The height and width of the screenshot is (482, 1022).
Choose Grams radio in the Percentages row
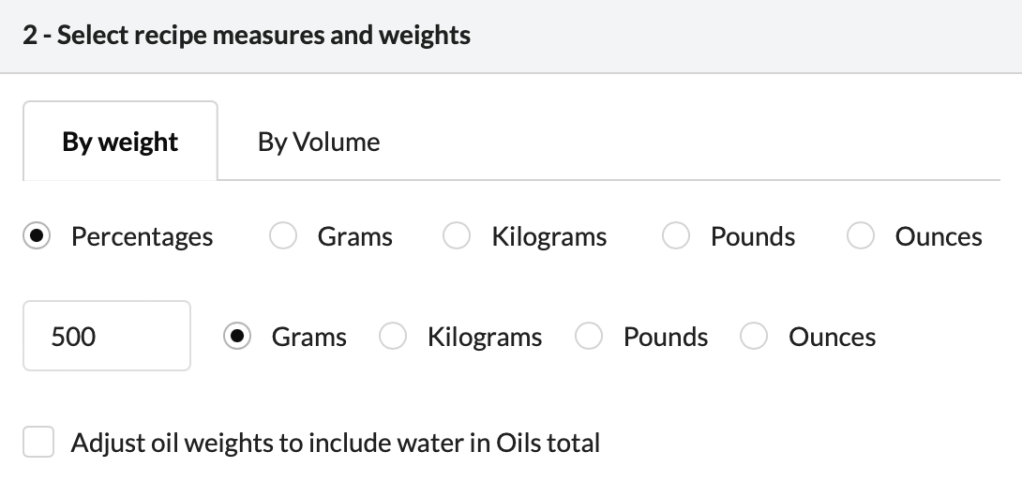pos(284,237)
